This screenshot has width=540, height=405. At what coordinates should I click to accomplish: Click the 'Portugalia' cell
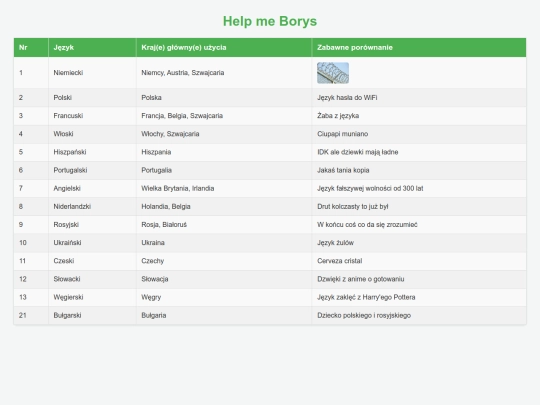click(x=224, y=170)
